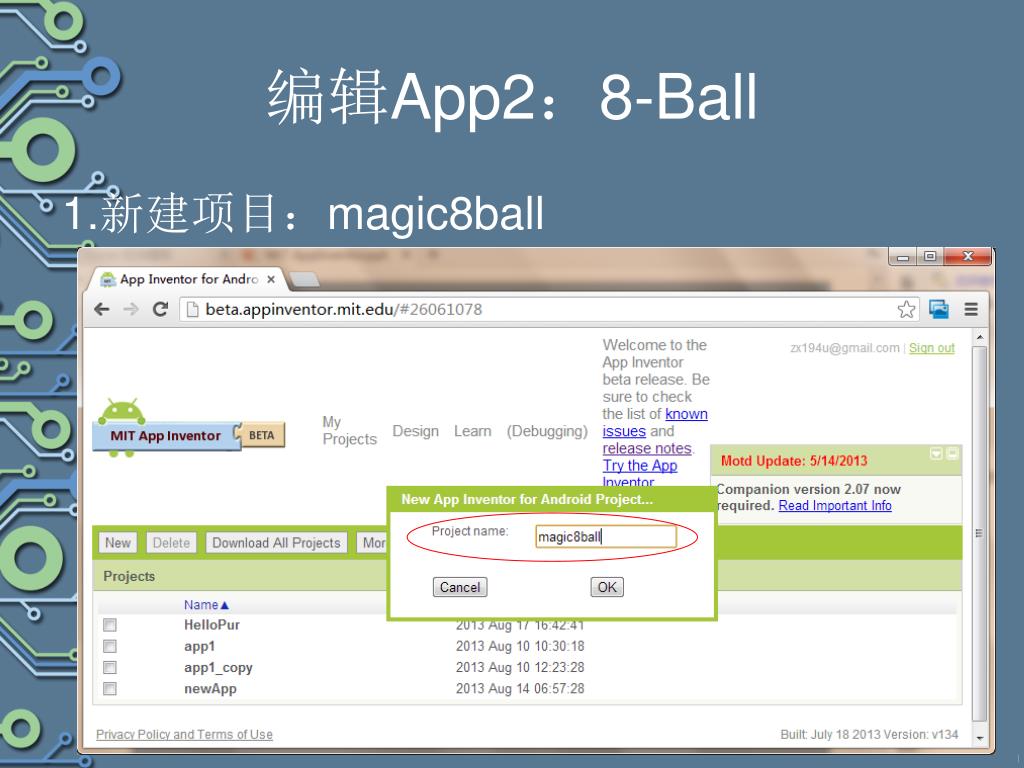1024x768 pixels.
Task: Focus the Project name input field
Action: [x=606, y=537]
